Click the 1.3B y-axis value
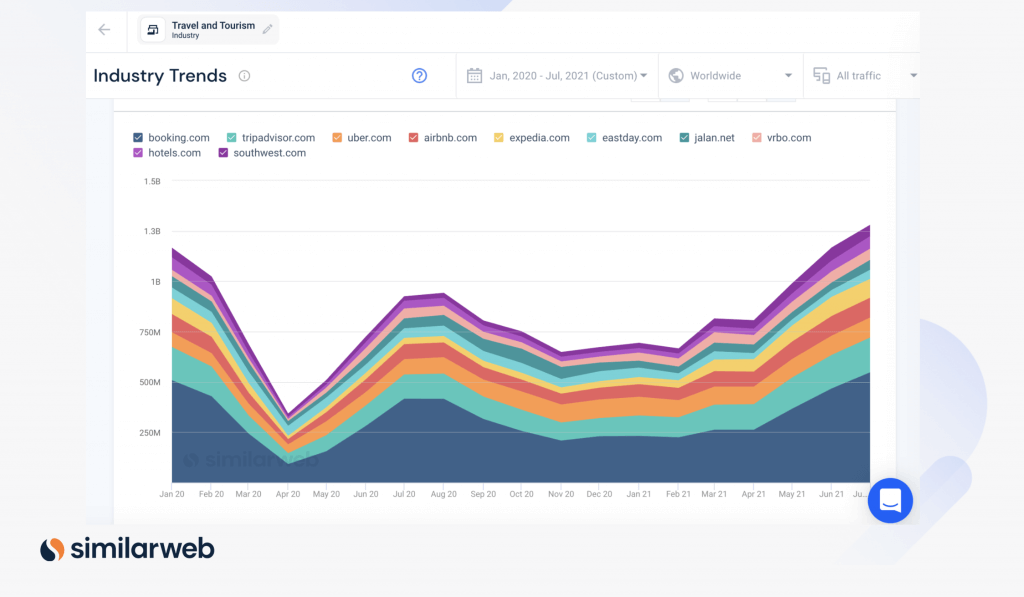 tap(152, 231)
